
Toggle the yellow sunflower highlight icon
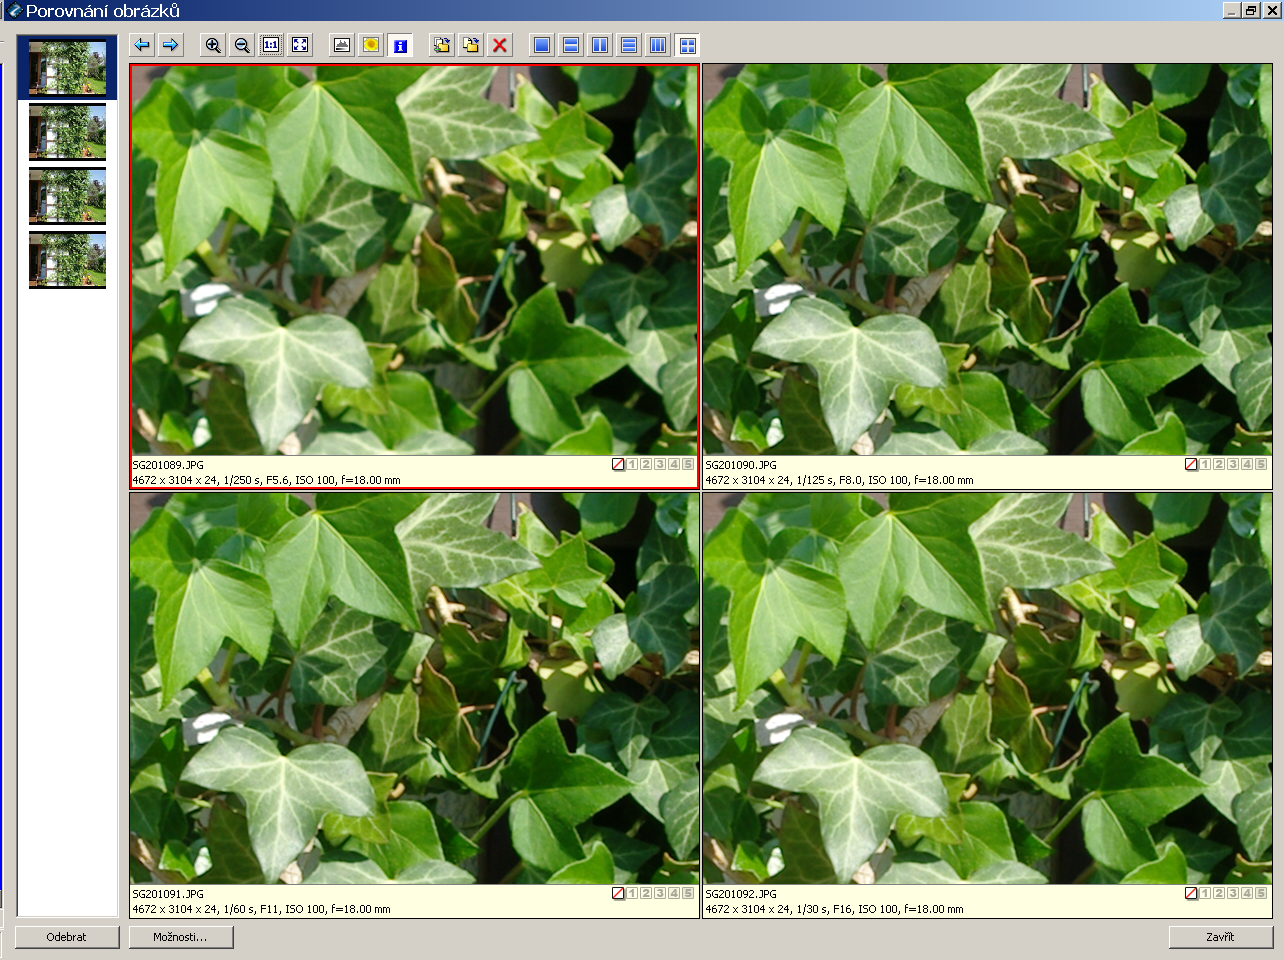pyautogui.click(x=371, y=45)
